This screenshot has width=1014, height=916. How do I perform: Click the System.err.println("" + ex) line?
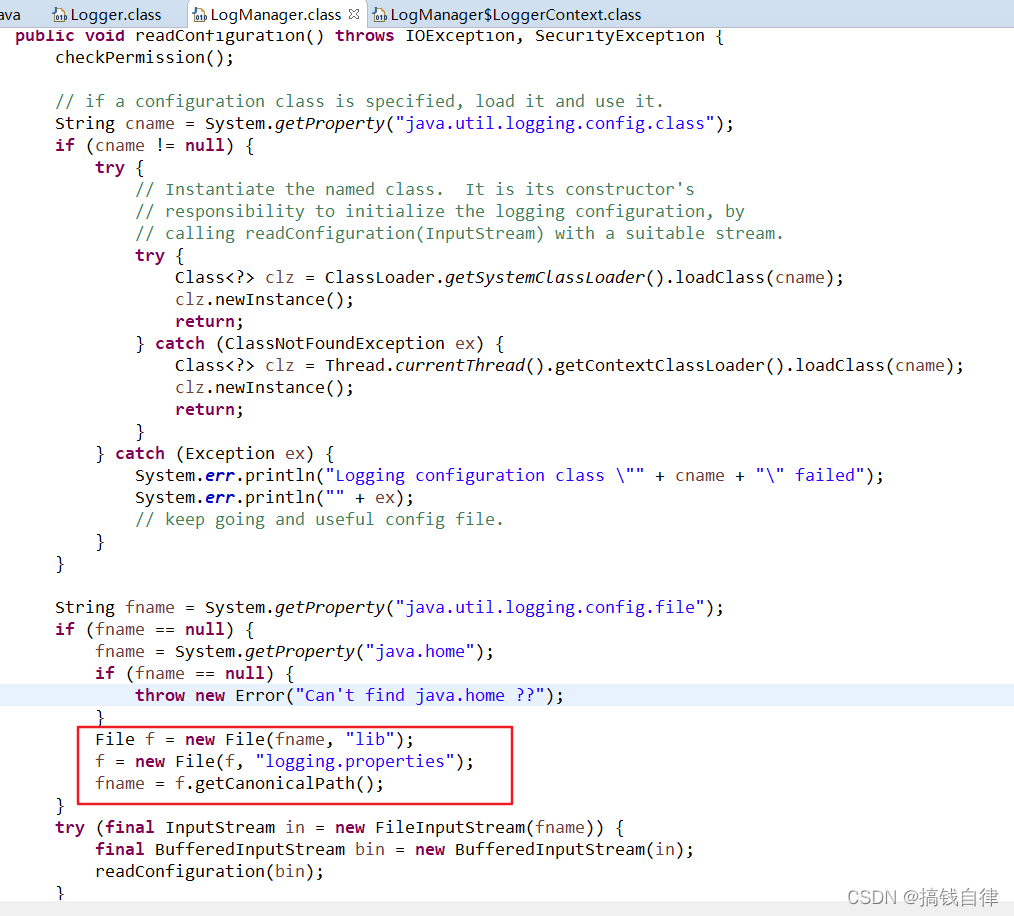coord(274,497)
